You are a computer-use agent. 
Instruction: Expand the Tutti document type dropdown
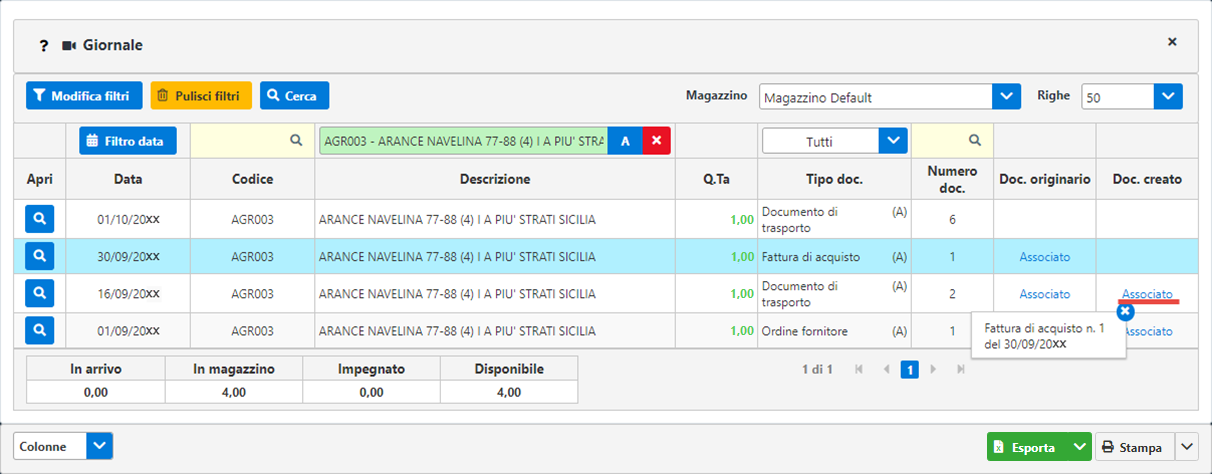892,141
